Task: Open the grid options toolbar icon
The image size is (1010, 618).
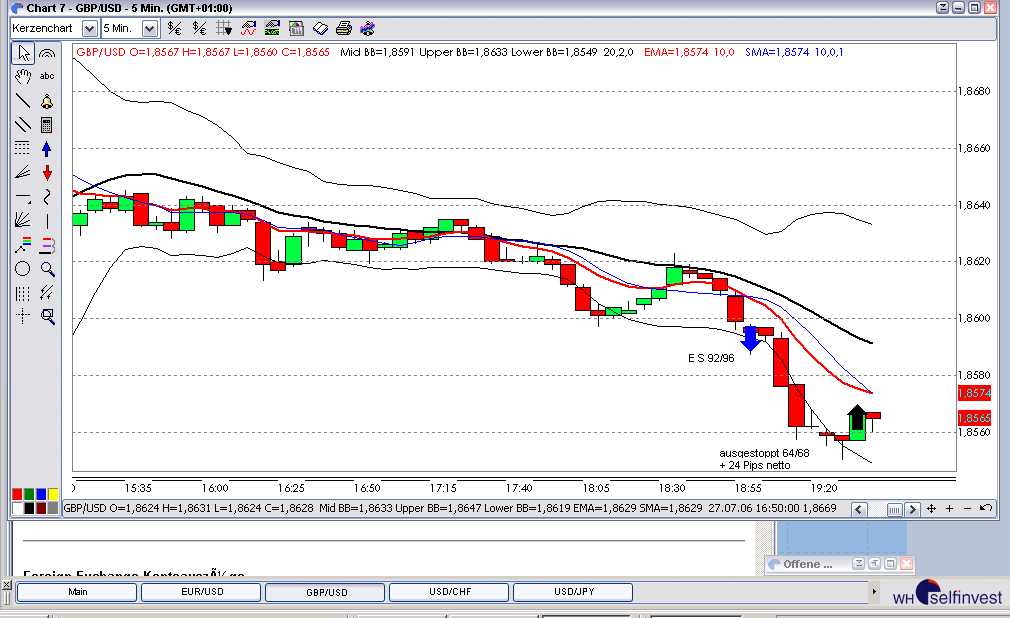Action: [224, 28]
